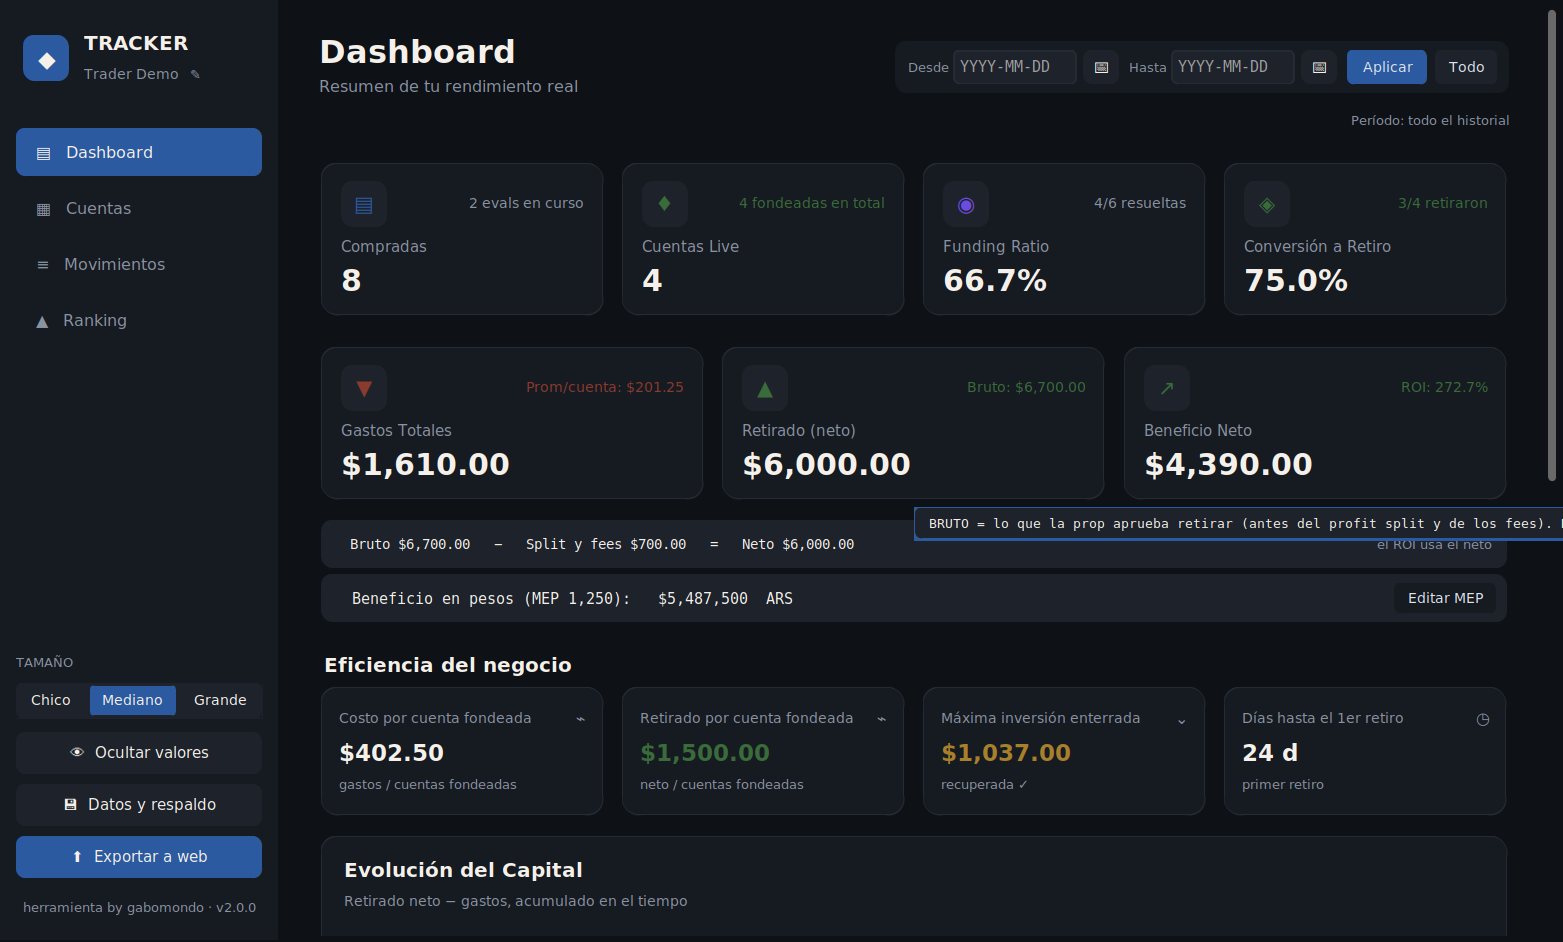Apply the date filter with Aplicar
This screenshot has width=1563, height=942.
[1387, 67]
